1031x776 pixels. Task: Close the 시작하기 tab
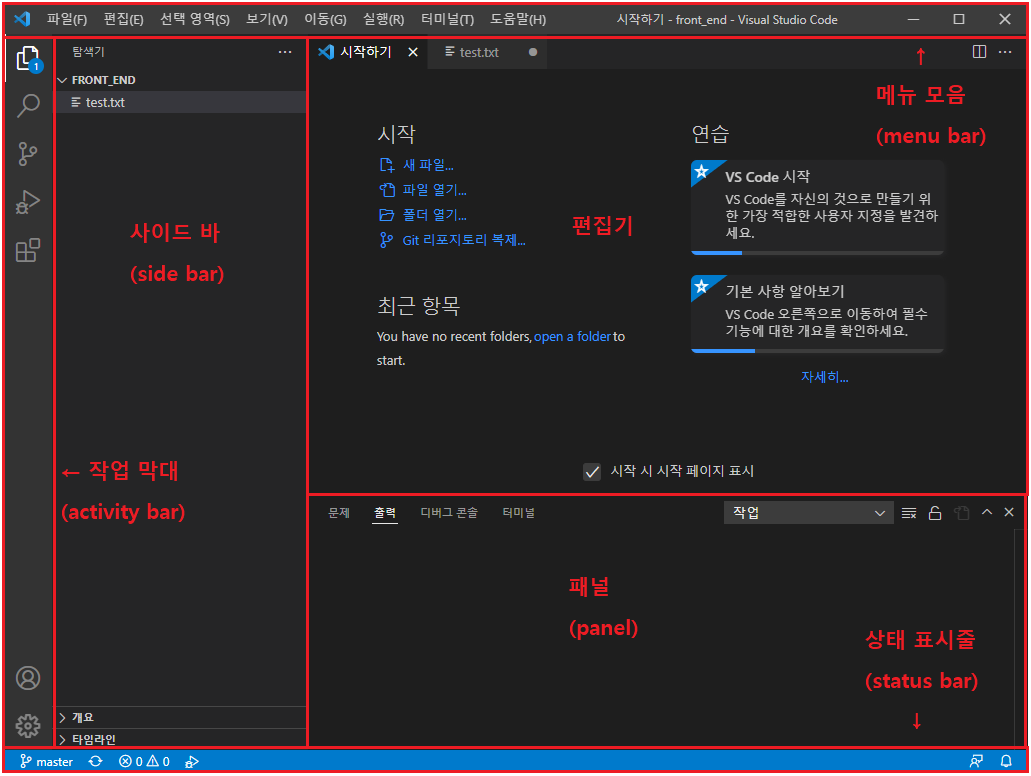click(x=413, y=52)
